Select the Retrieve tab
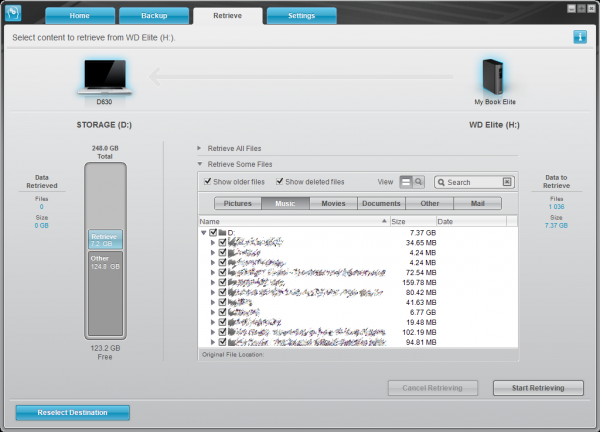 coord(228,16)
